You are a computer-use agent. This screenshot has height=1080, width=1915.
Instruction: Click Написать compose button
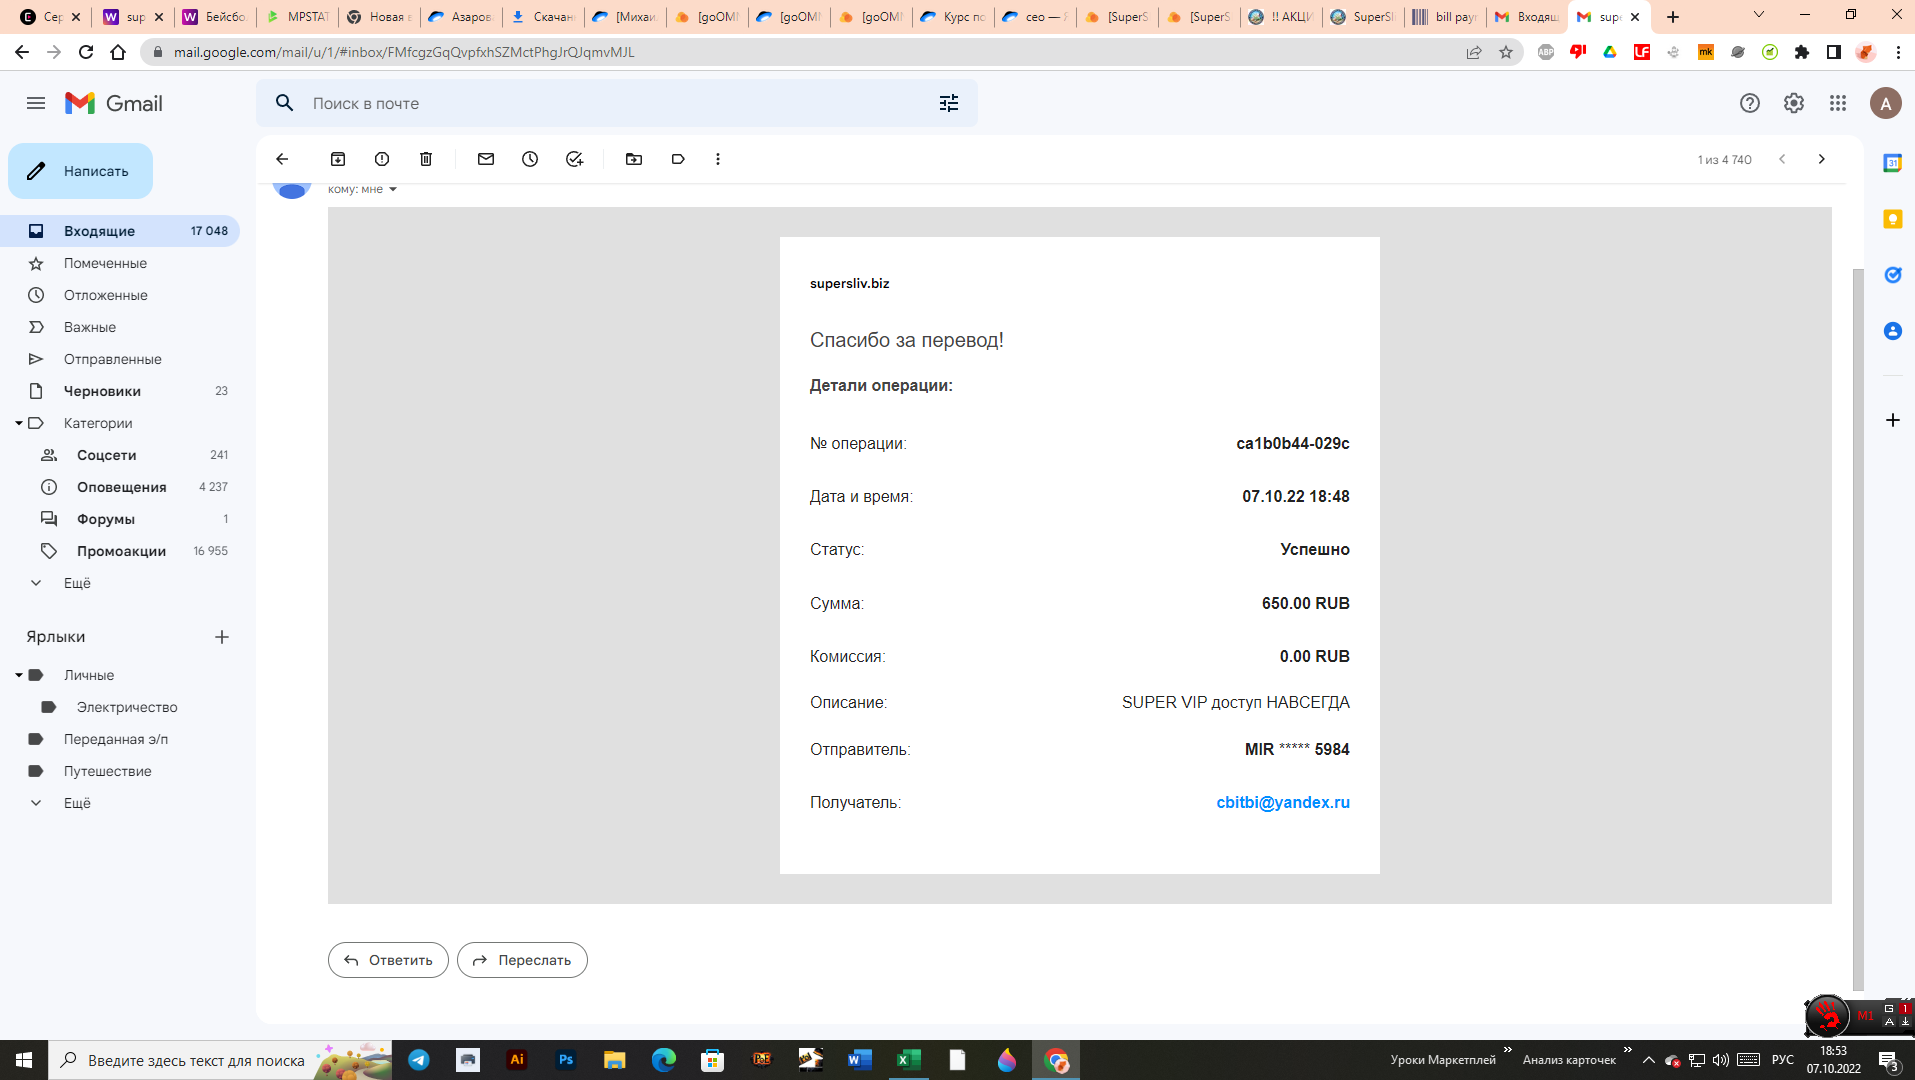(80, 171)
